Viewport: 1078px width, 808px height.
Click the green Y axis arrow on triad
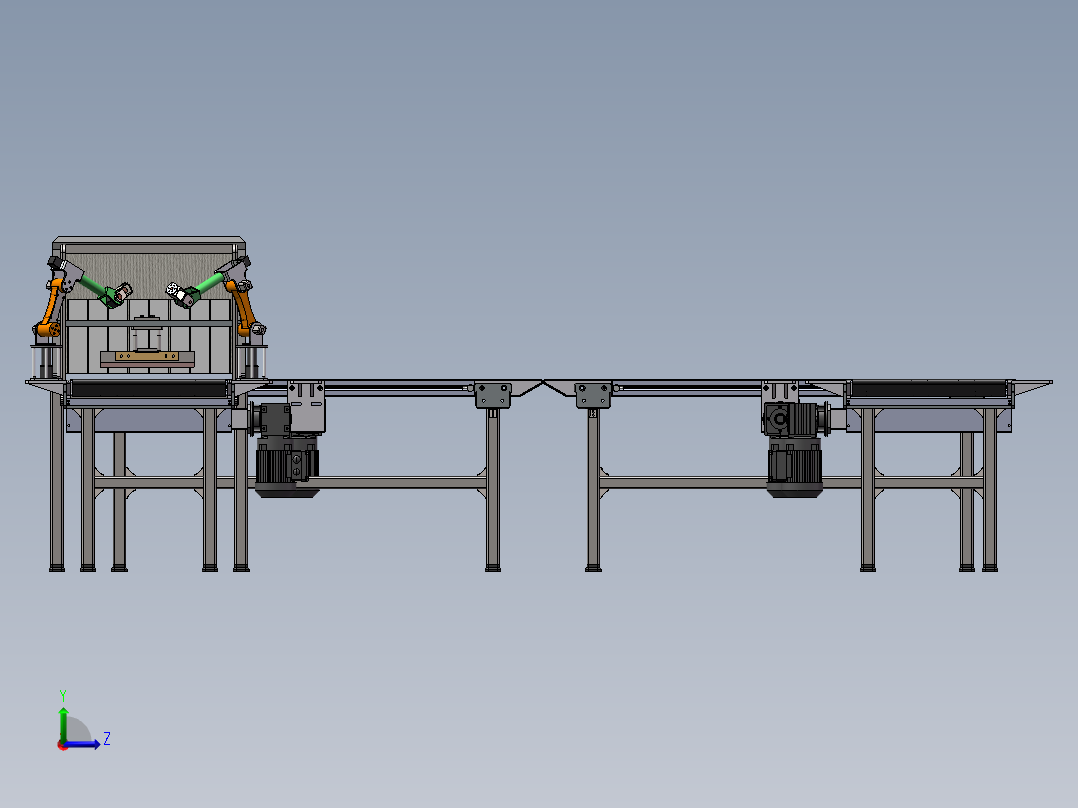click(62, 716)
